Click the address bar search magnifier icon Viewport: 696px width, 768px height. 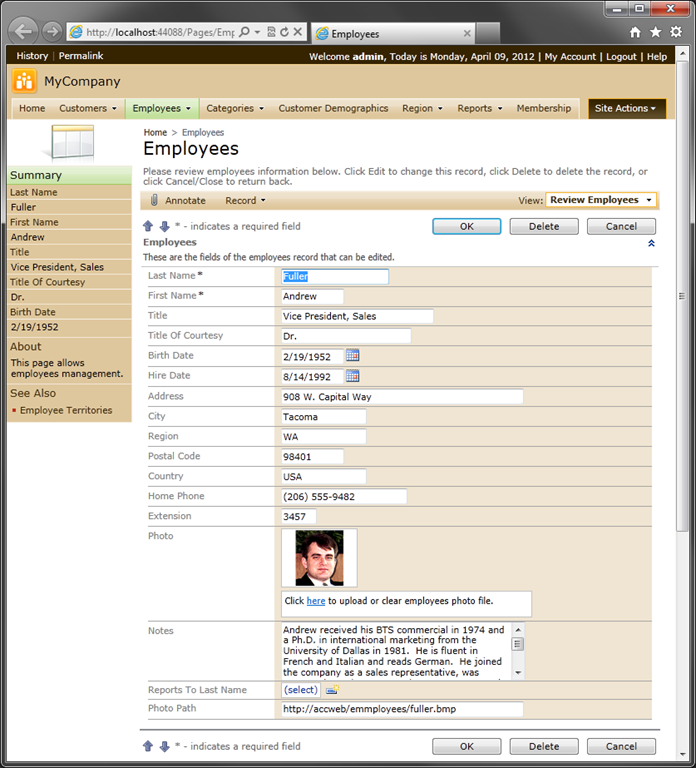244,32
